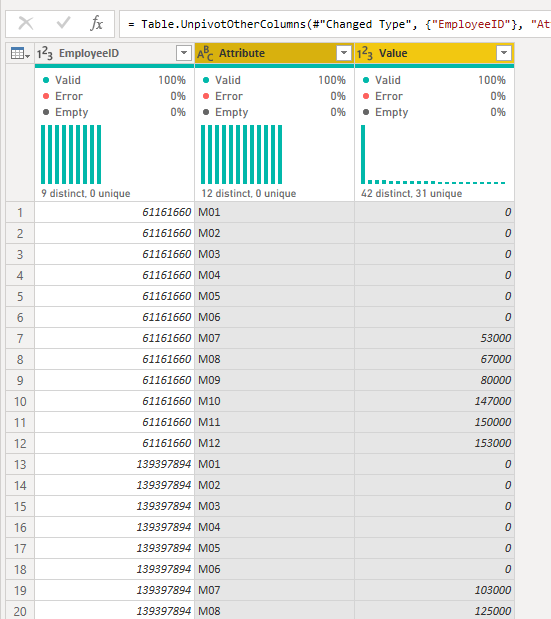Image resolution: width=551 pixels, height=619 pixels.
Task: Select row number 7
Action: click(20, 338)
